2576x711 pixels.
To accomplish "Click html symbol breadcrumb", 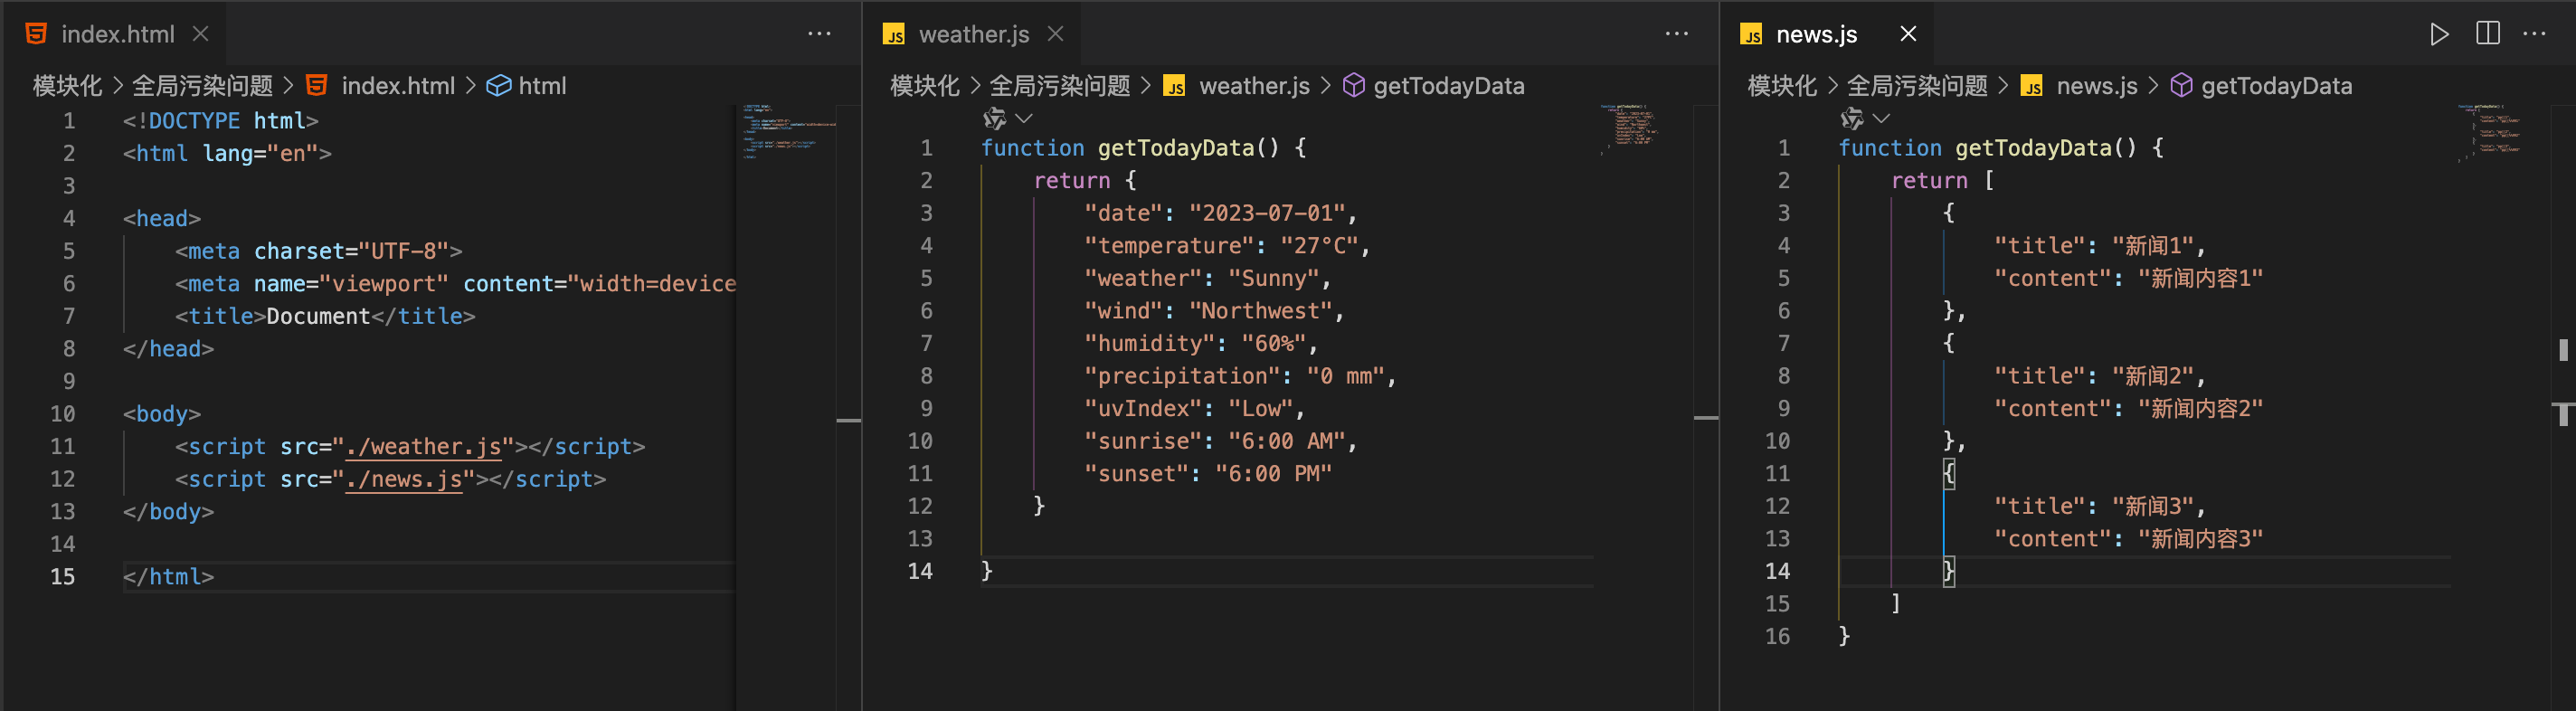I will [x=542, y=86].
